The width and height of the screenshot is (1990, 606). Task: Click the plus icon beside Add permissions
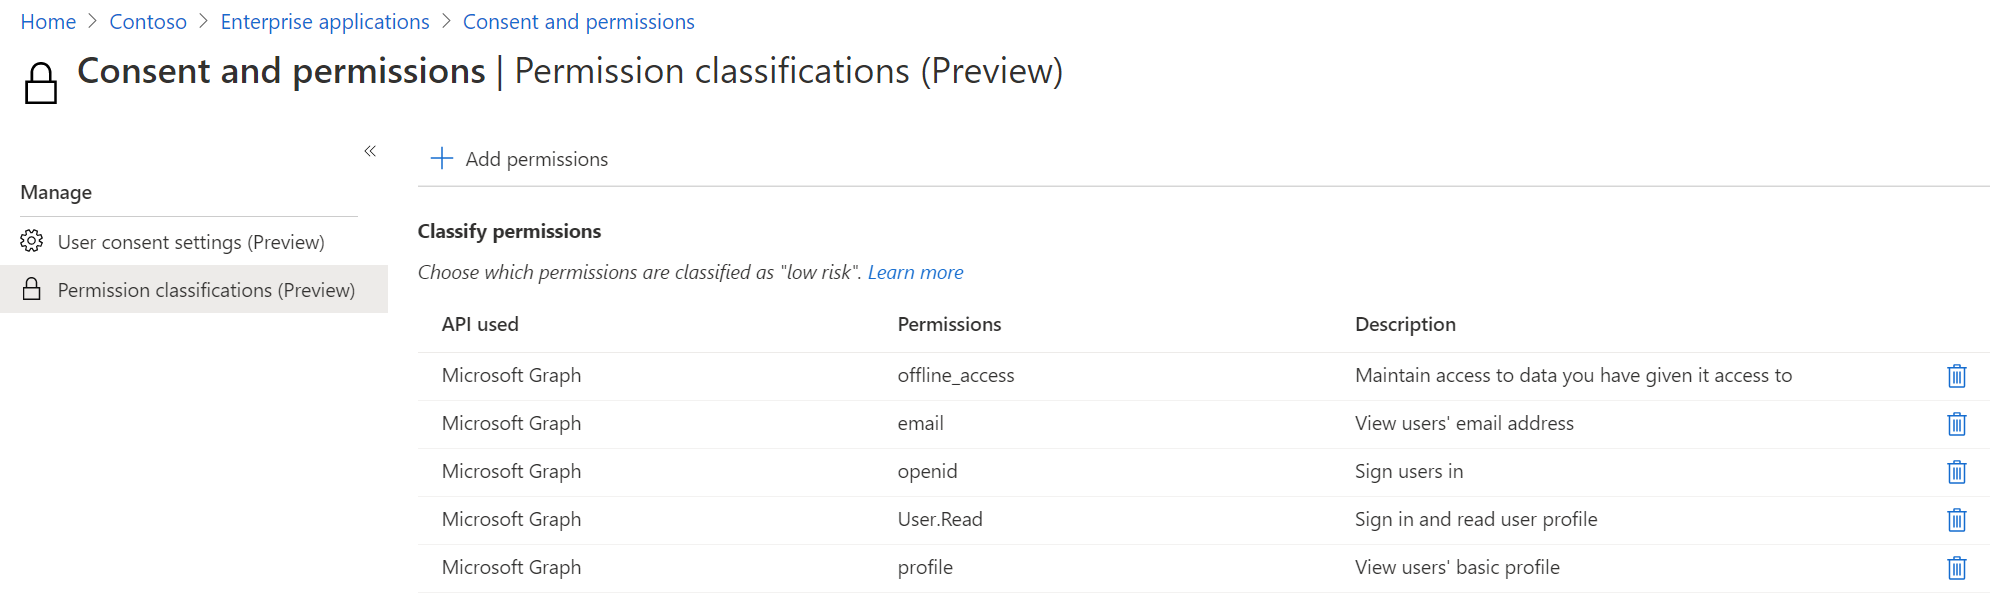tap(441, 159)
